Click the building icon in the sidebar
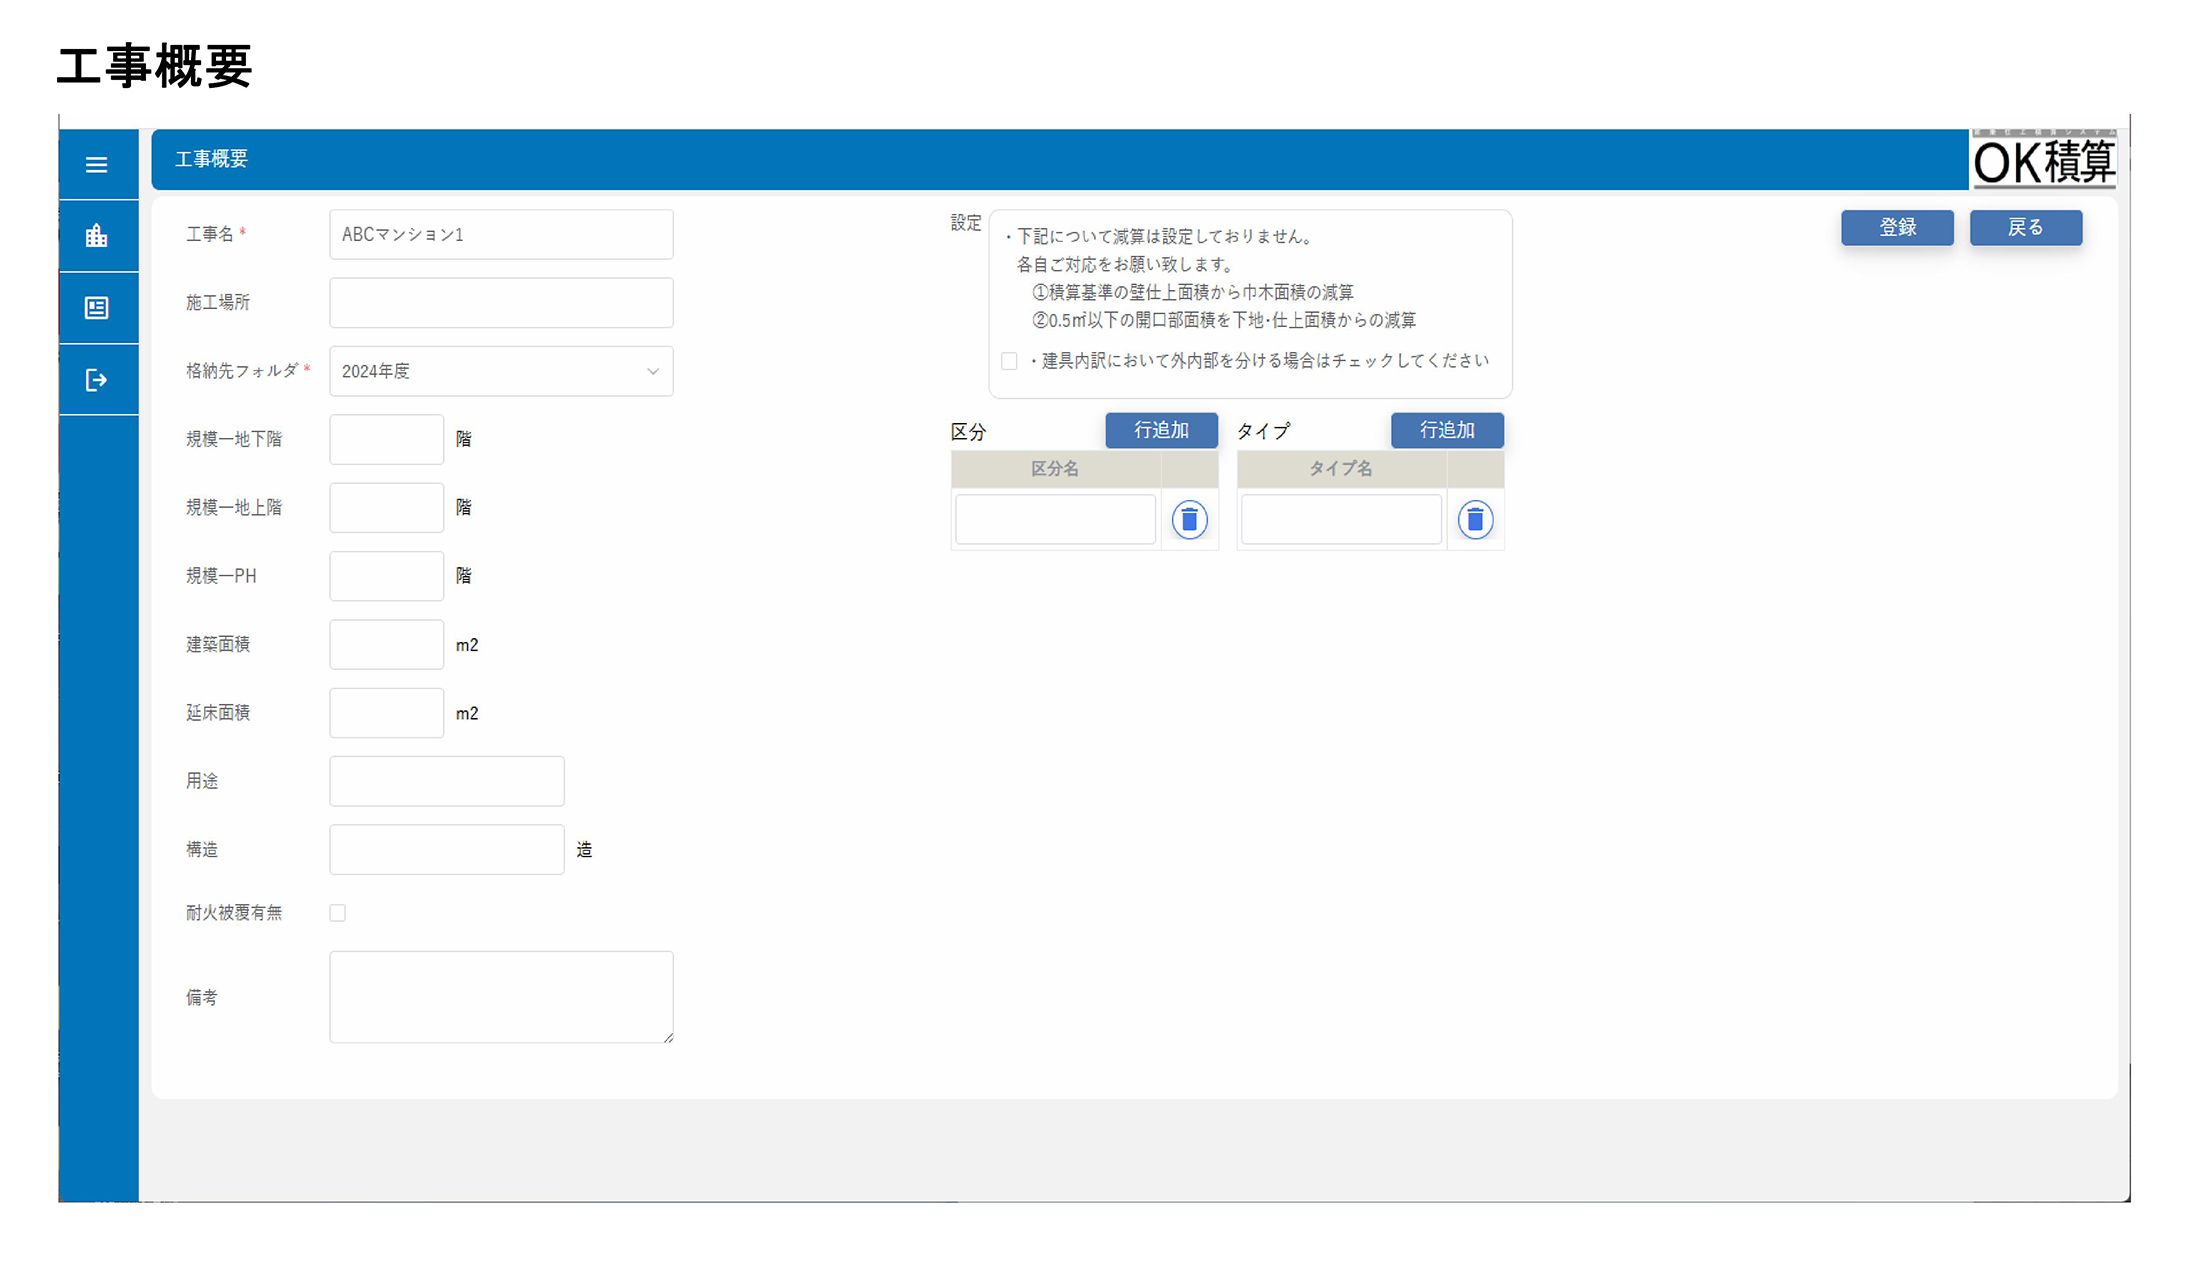 [96, 236]
